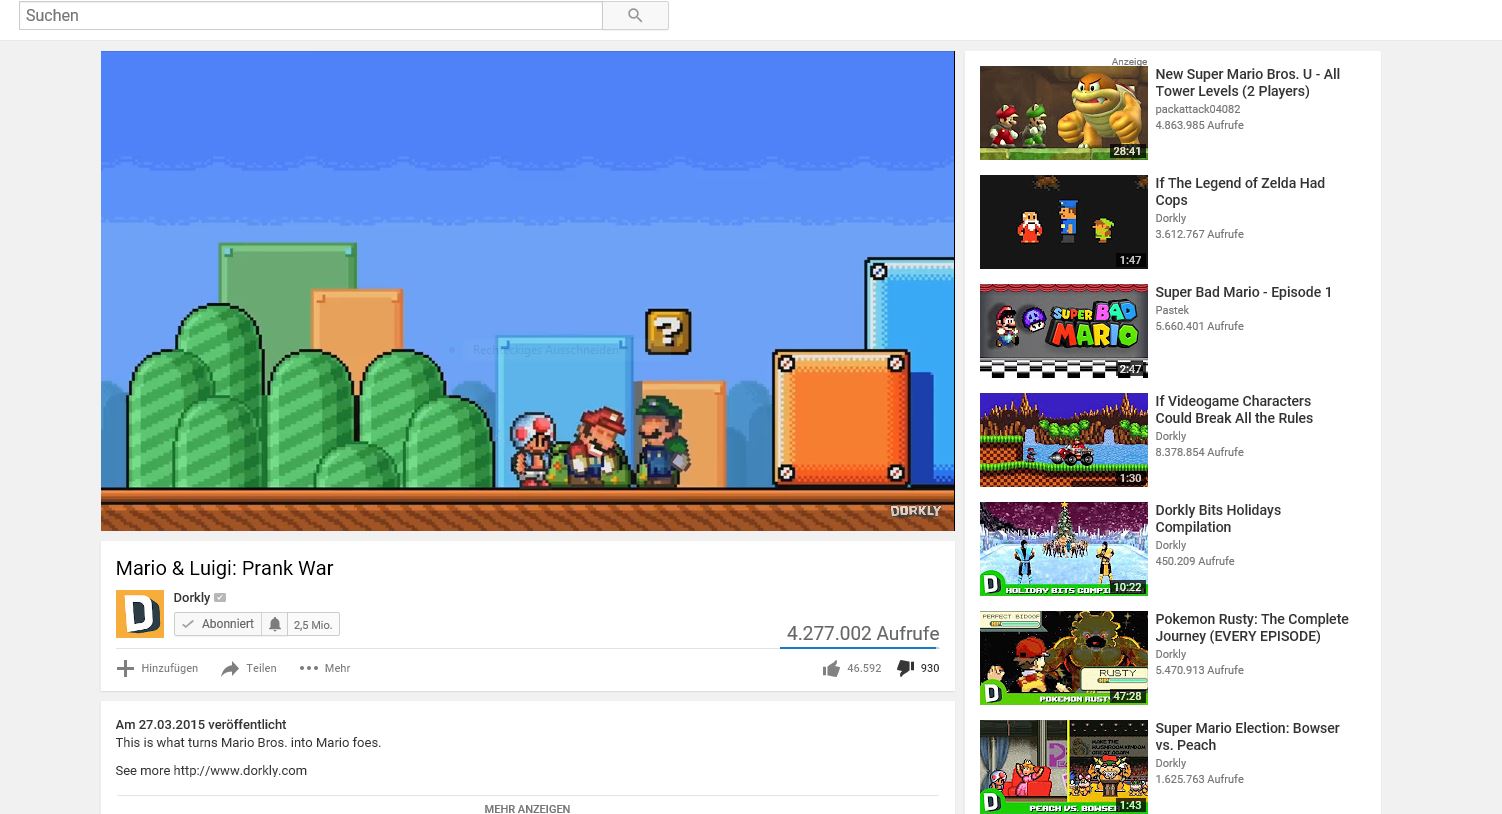Click the Am 27.03.2015 veröffentlicht date

(x=201, y=724)
